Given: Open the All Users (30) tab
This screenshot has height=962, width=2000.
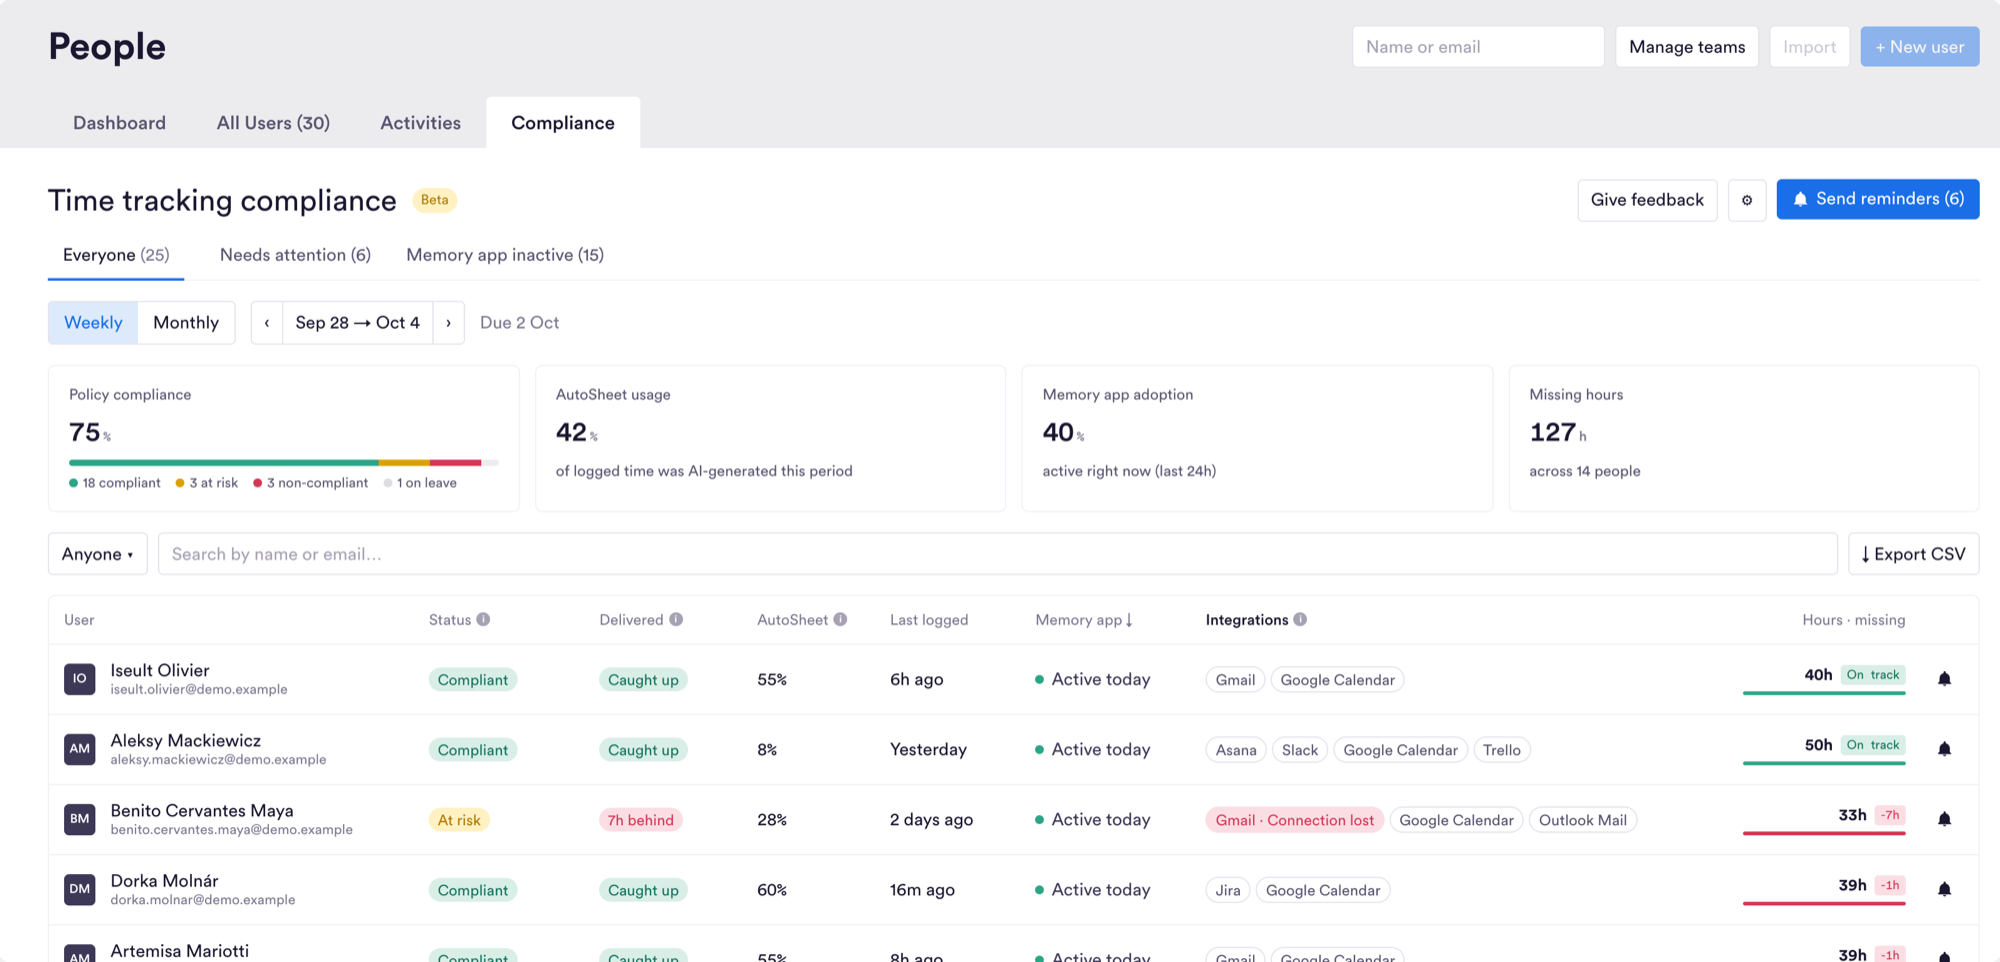Looking at the screenshot, I should tap(273, 123).
